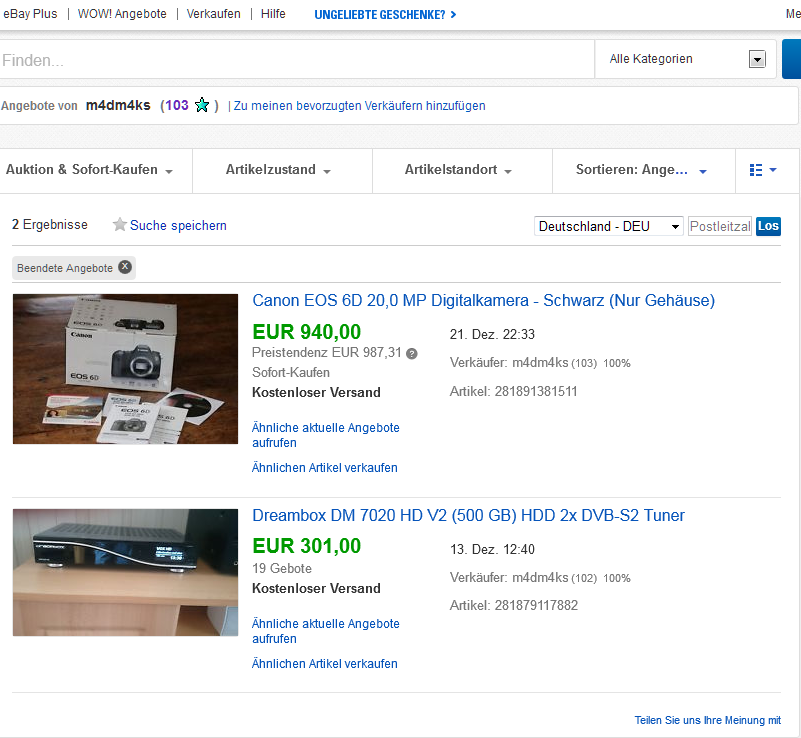Click the Ungeliebte Geschenke promo link

[385, 14]
